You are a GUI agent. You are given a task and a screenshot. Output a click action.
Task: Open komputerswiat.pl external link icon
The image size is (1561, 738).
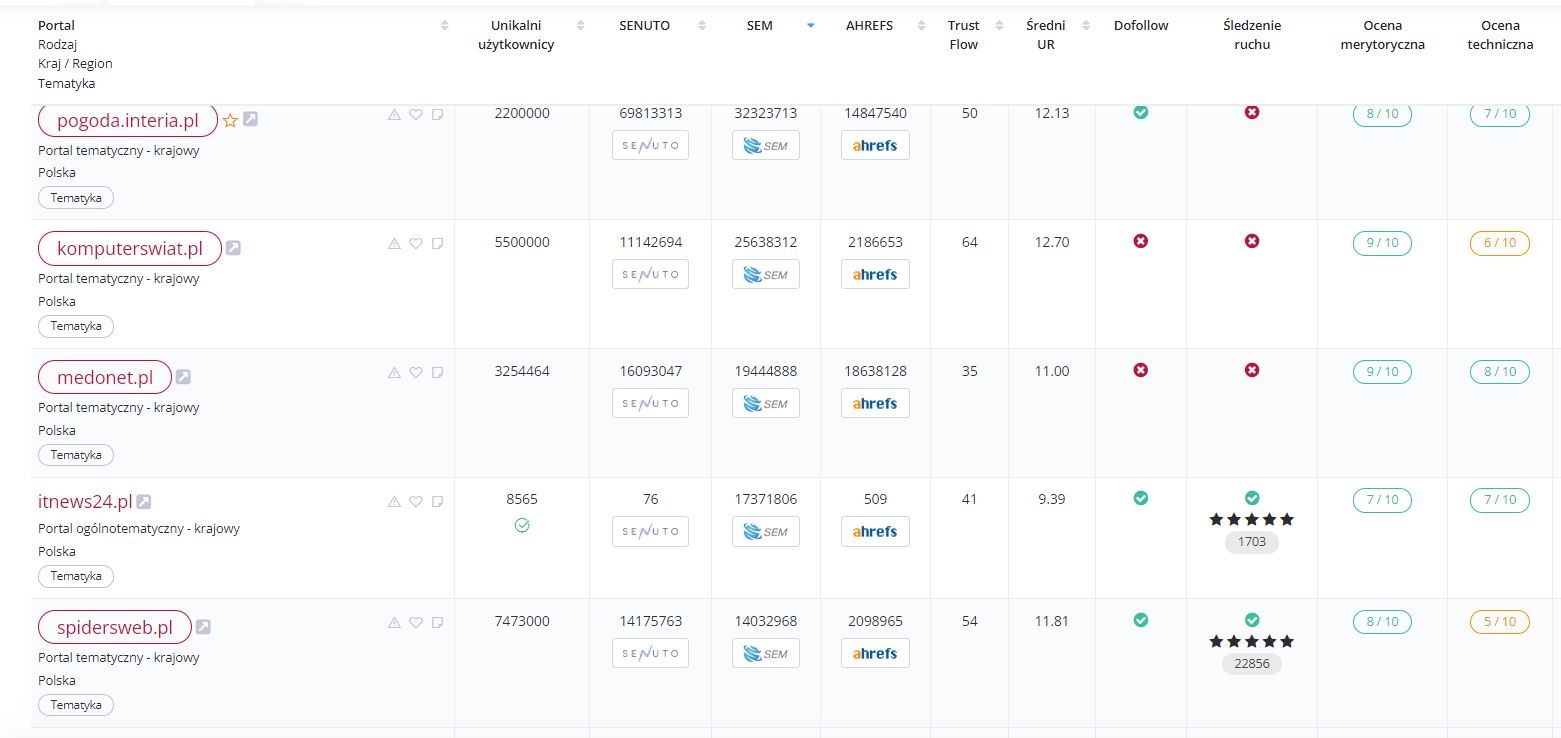pos(232,248)
